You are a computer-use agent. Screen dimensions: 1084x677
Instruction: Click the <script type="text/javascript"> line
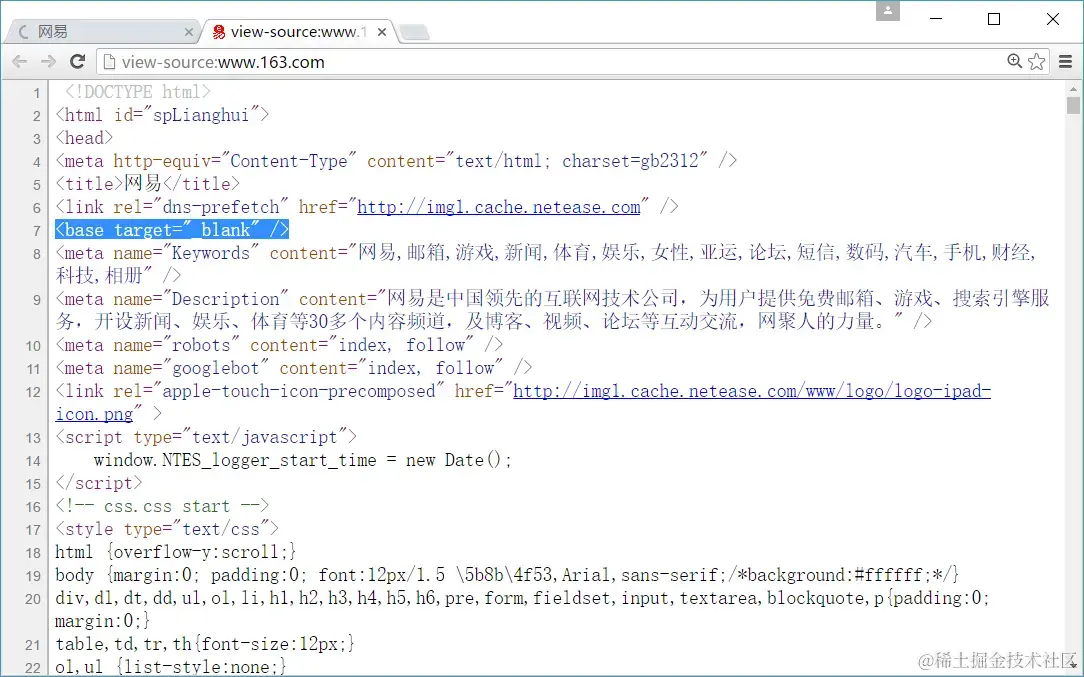click(x=206, y=437)
